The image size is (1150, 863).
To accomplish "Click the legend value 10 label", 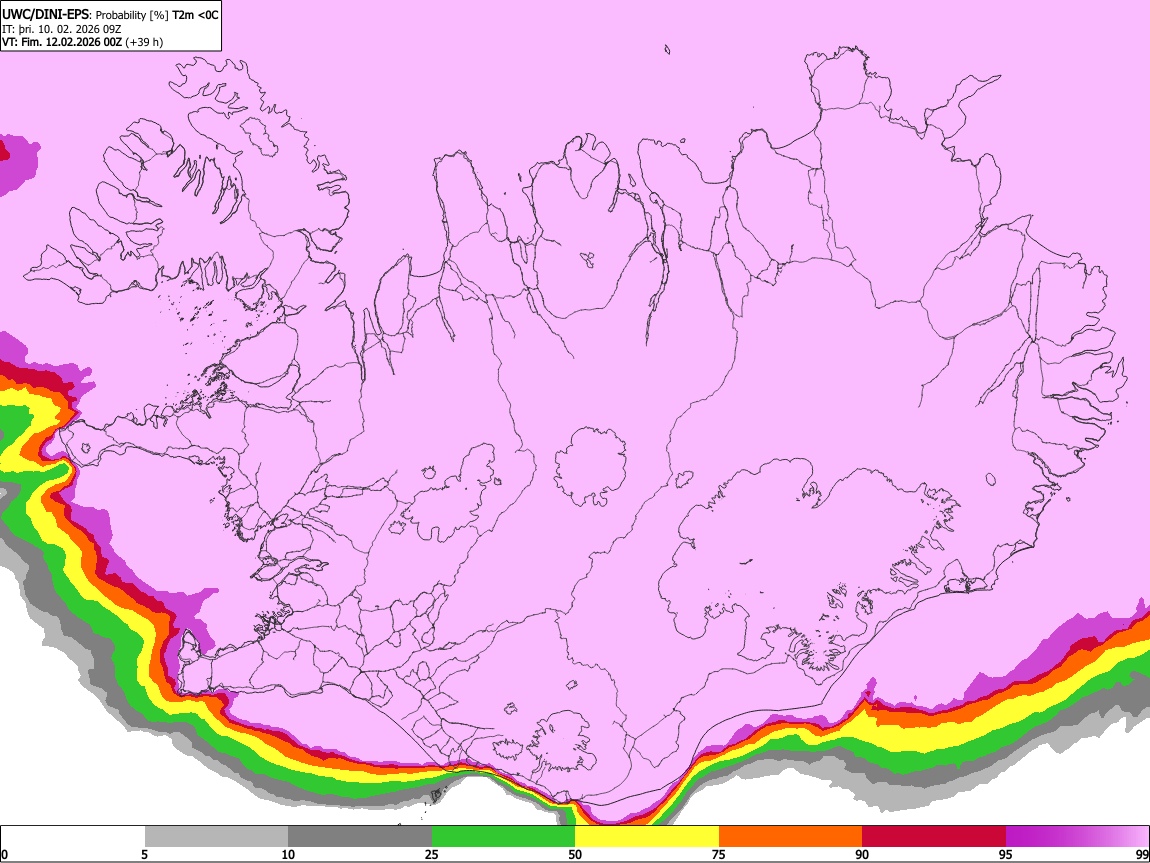I will coord(288,854).
